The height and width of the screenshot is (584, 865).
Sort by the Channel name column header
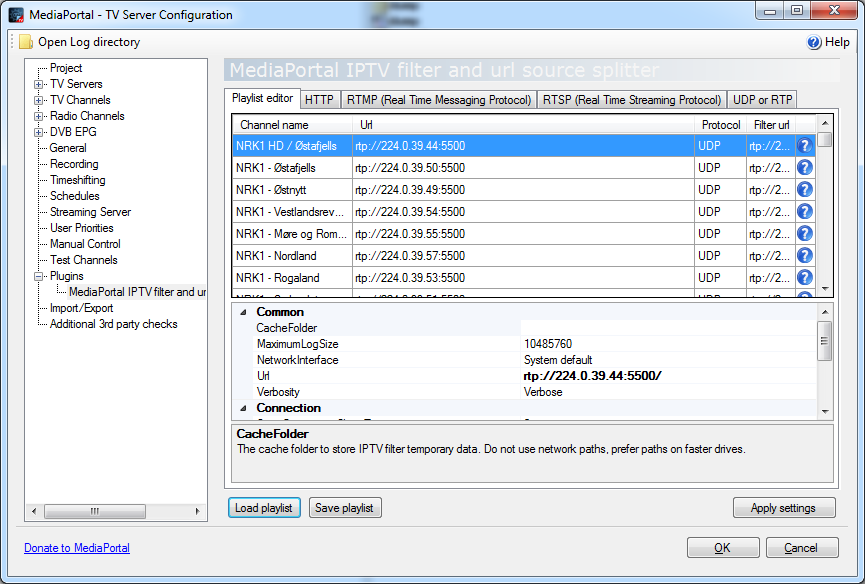click(x=292, y=125)
